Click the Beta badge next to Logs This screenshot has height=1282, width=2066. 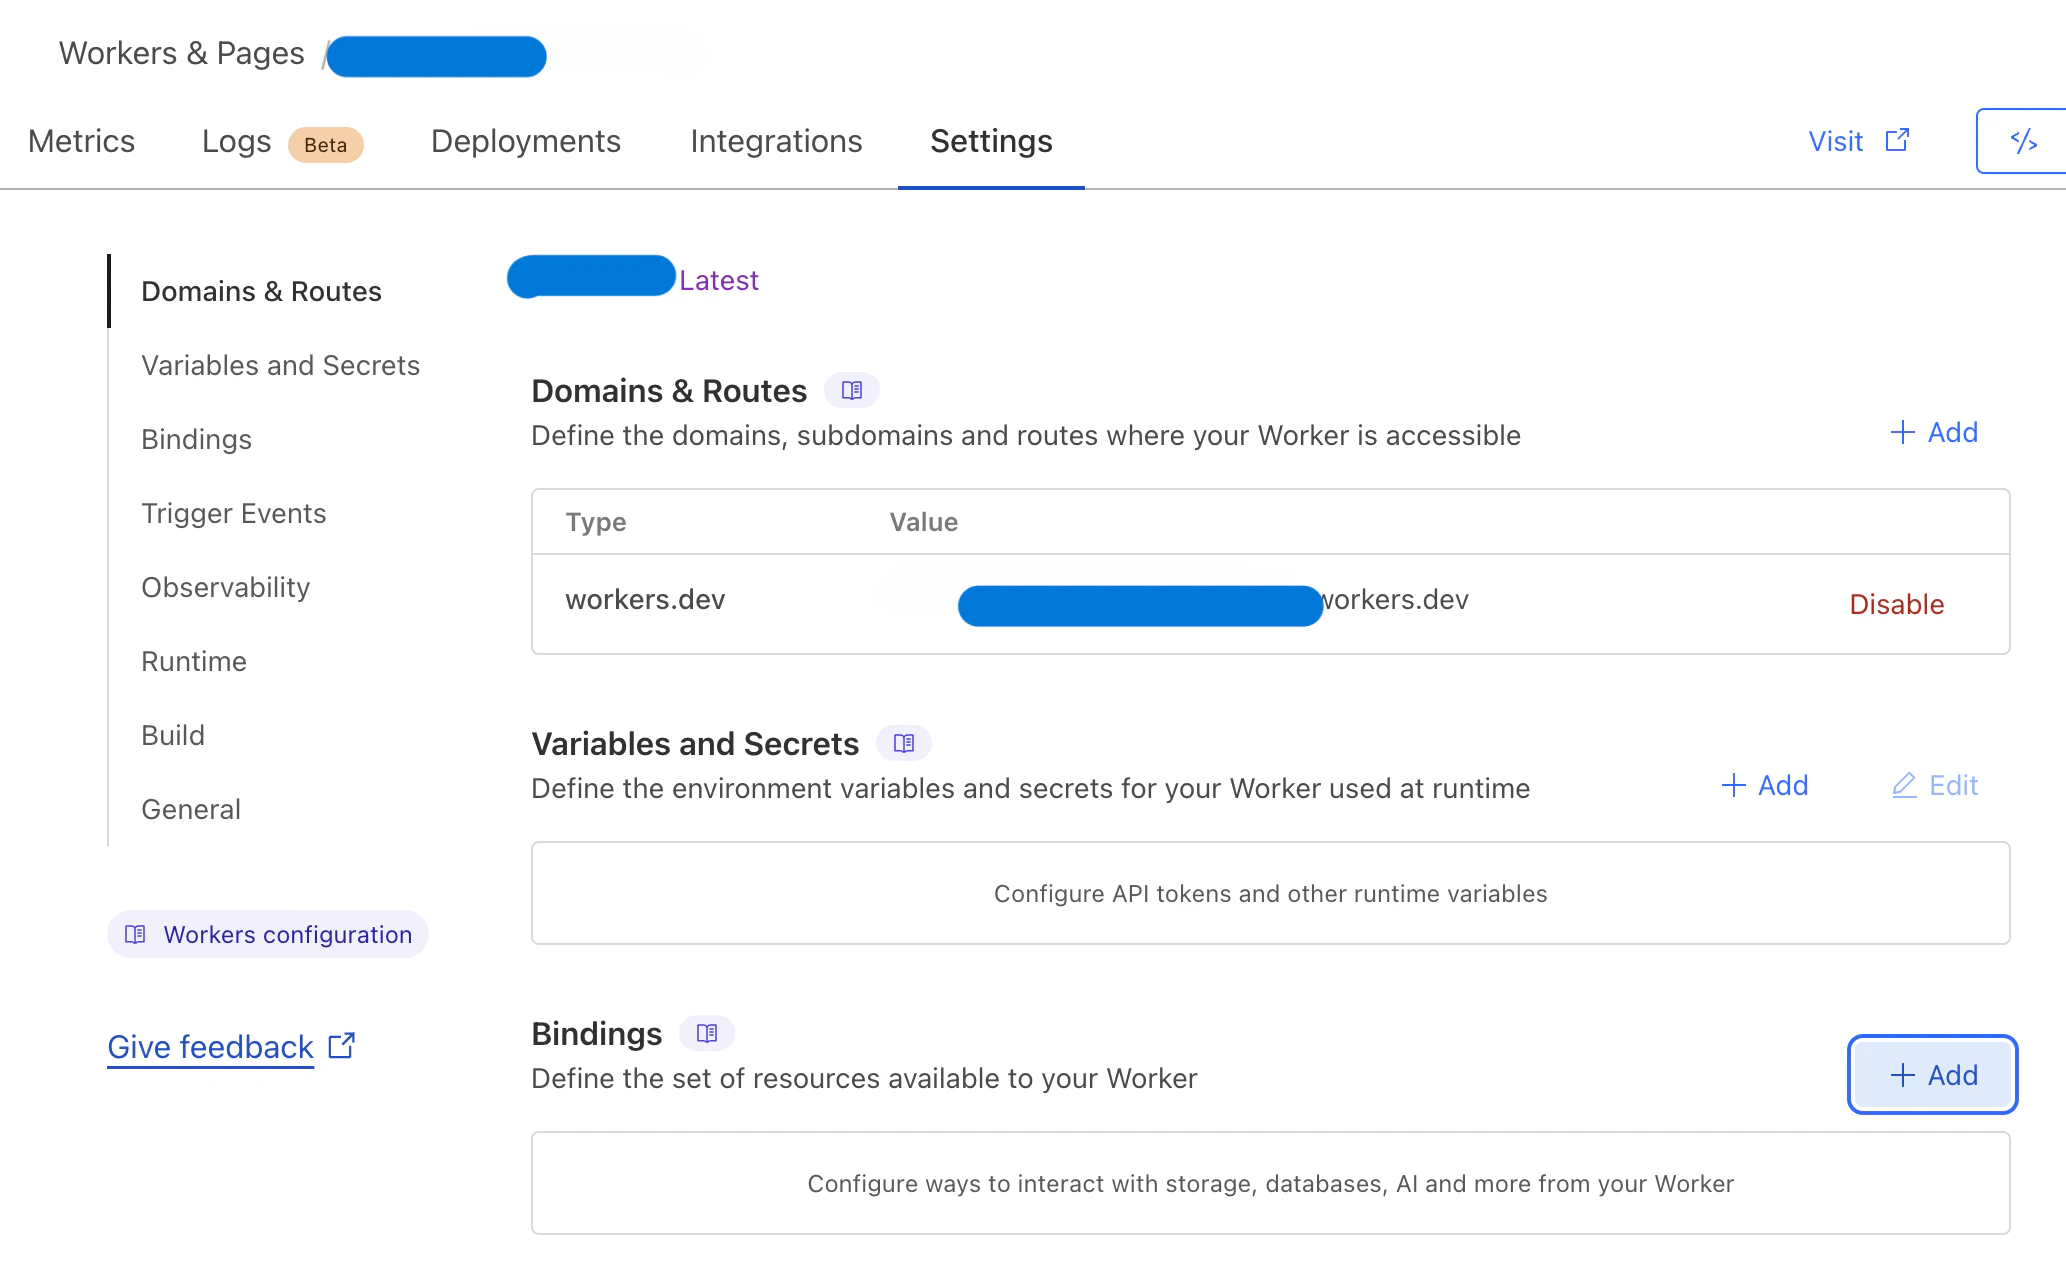coord(325,144)
